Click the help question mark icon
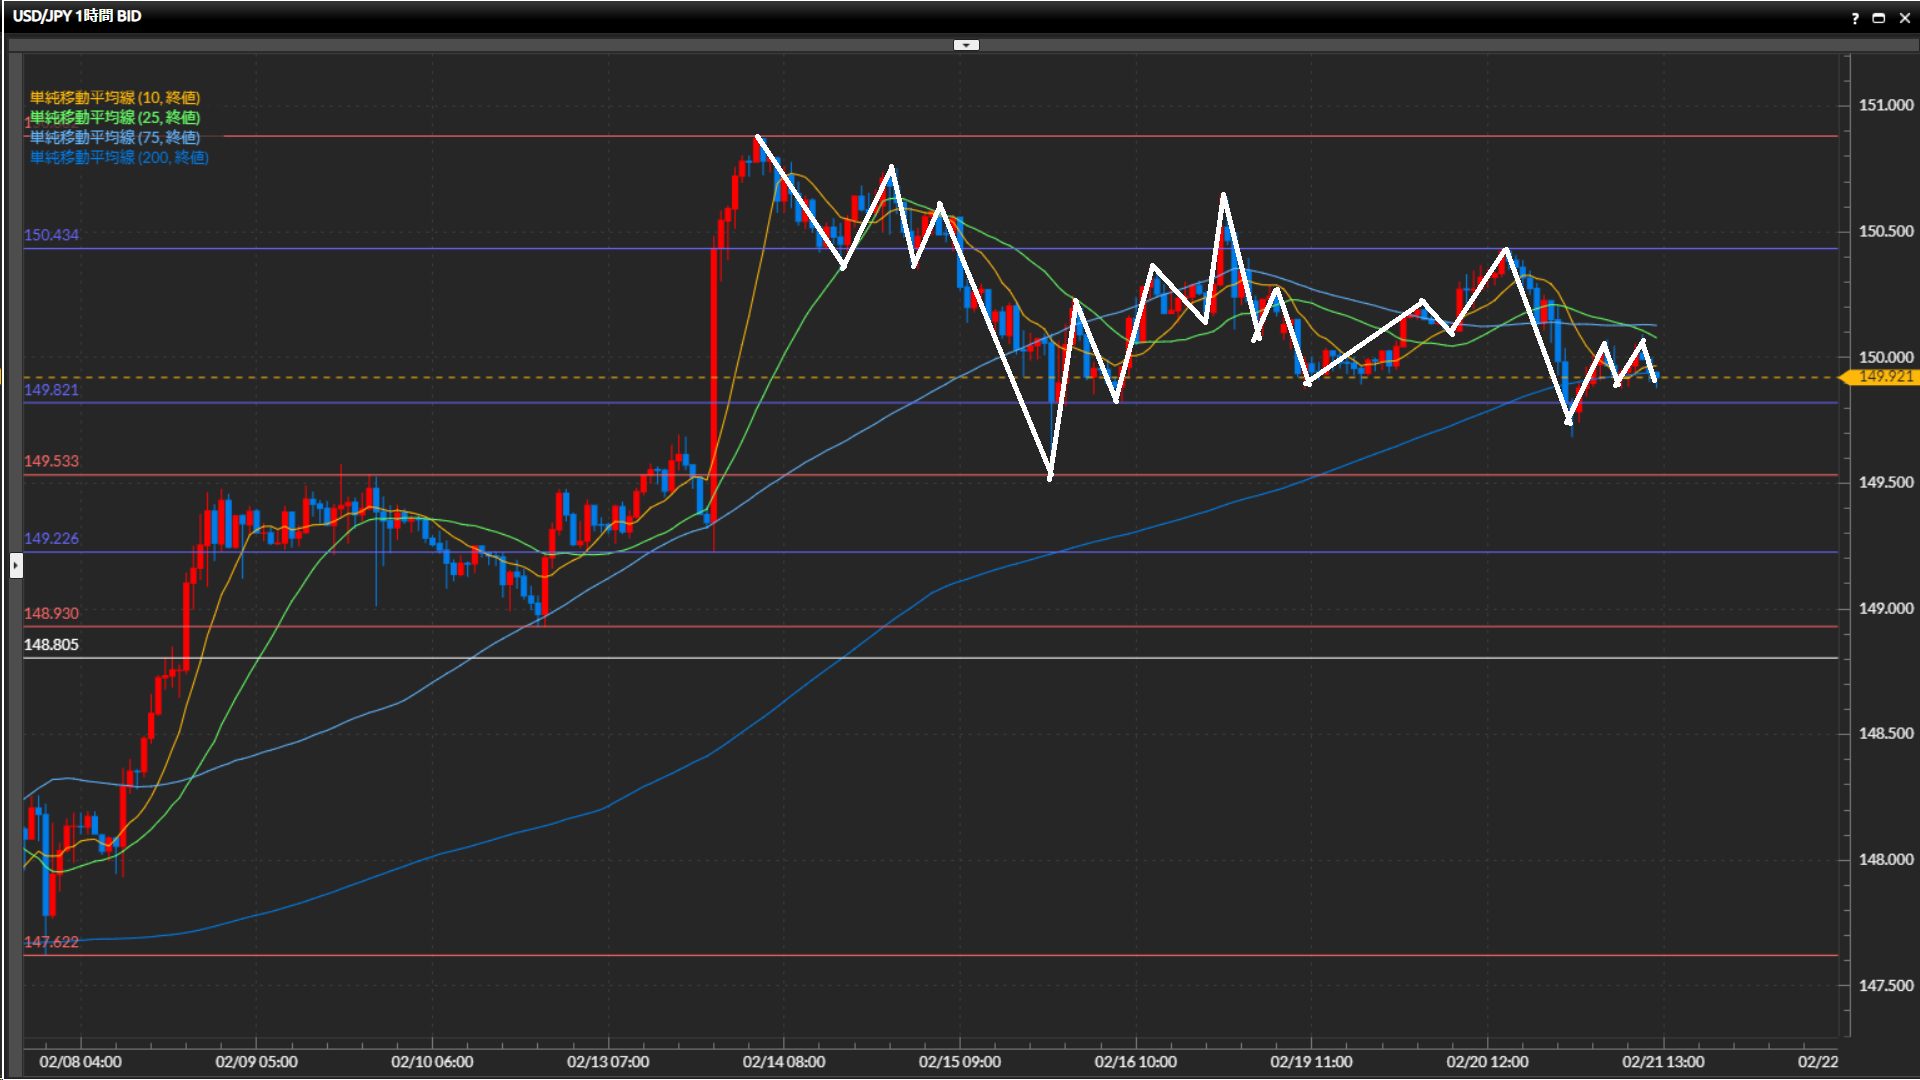 (x=1855, y=18)
